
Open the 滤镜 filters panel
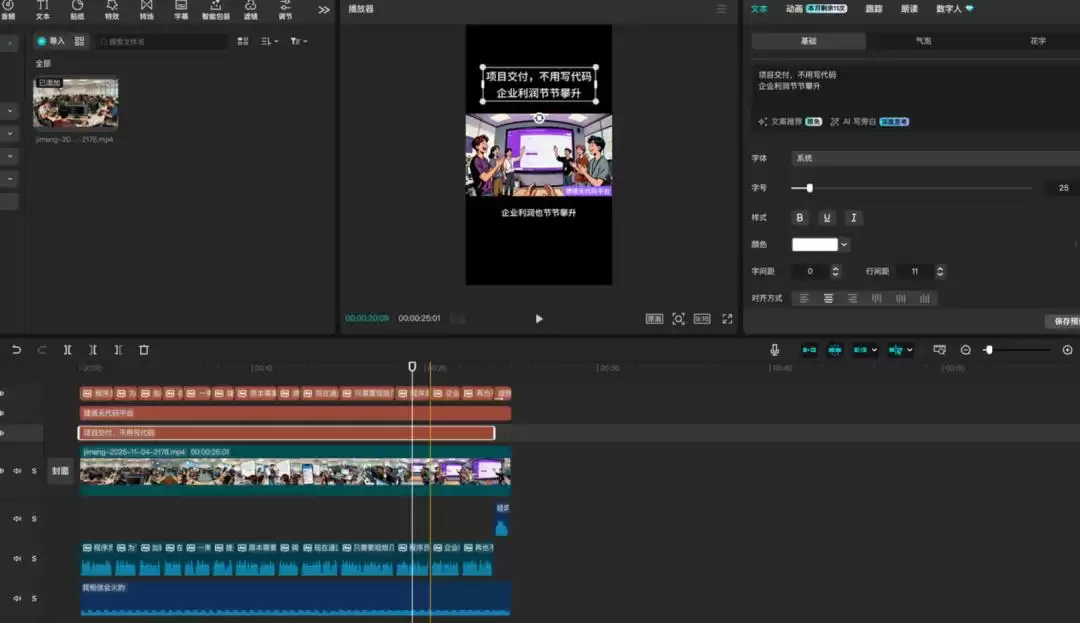coord(250,9)
